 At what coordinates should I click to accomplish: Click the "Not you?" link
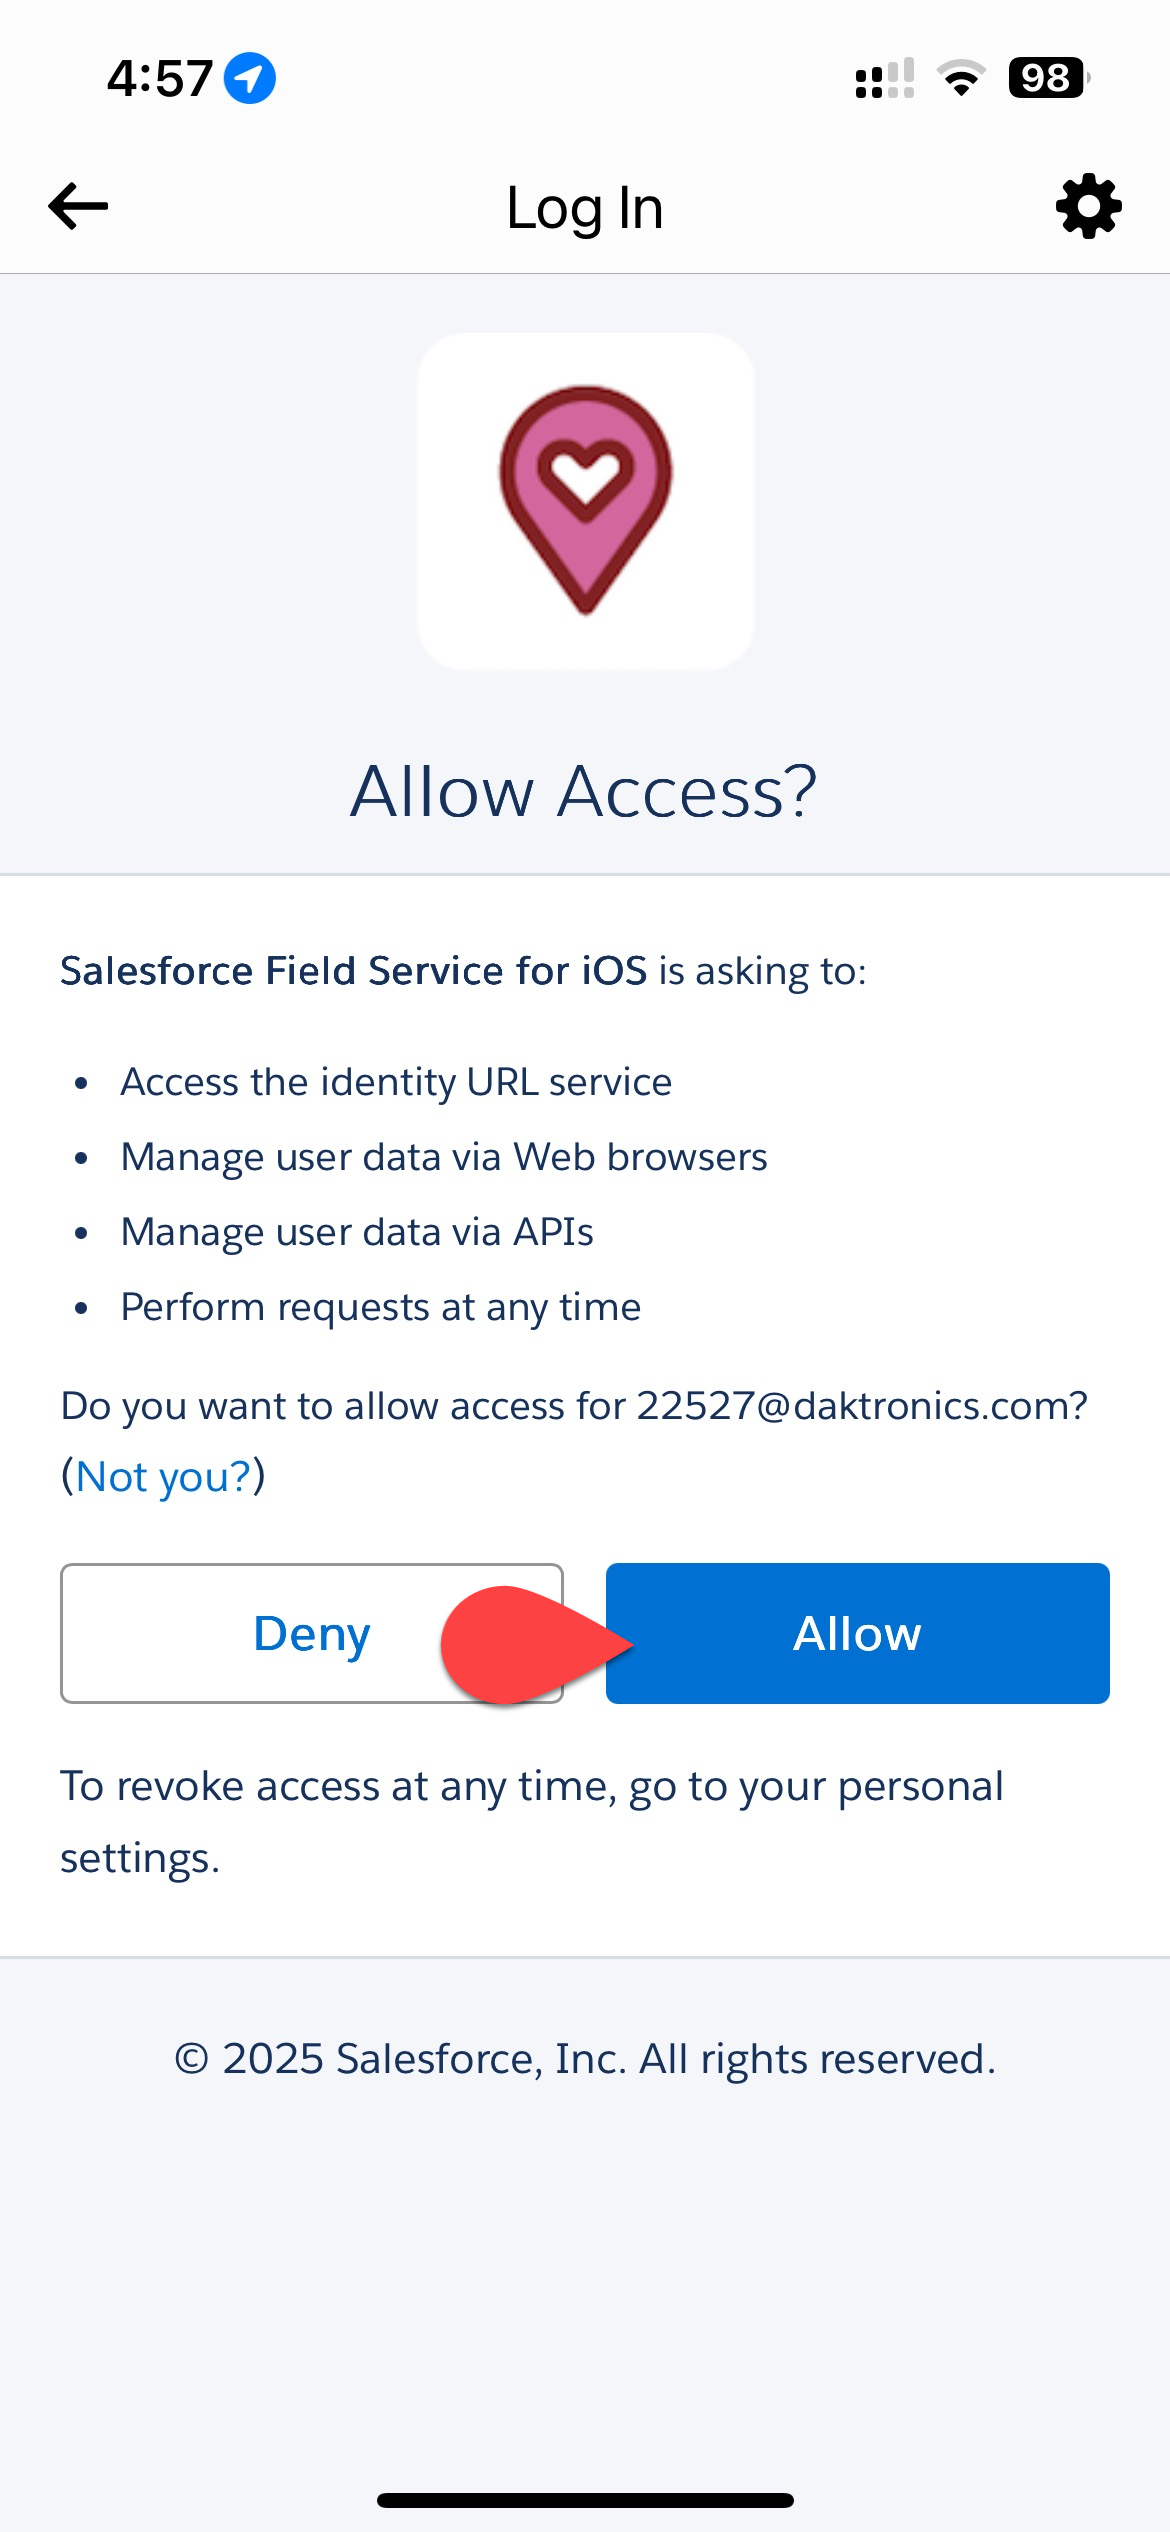[163, 1476]
